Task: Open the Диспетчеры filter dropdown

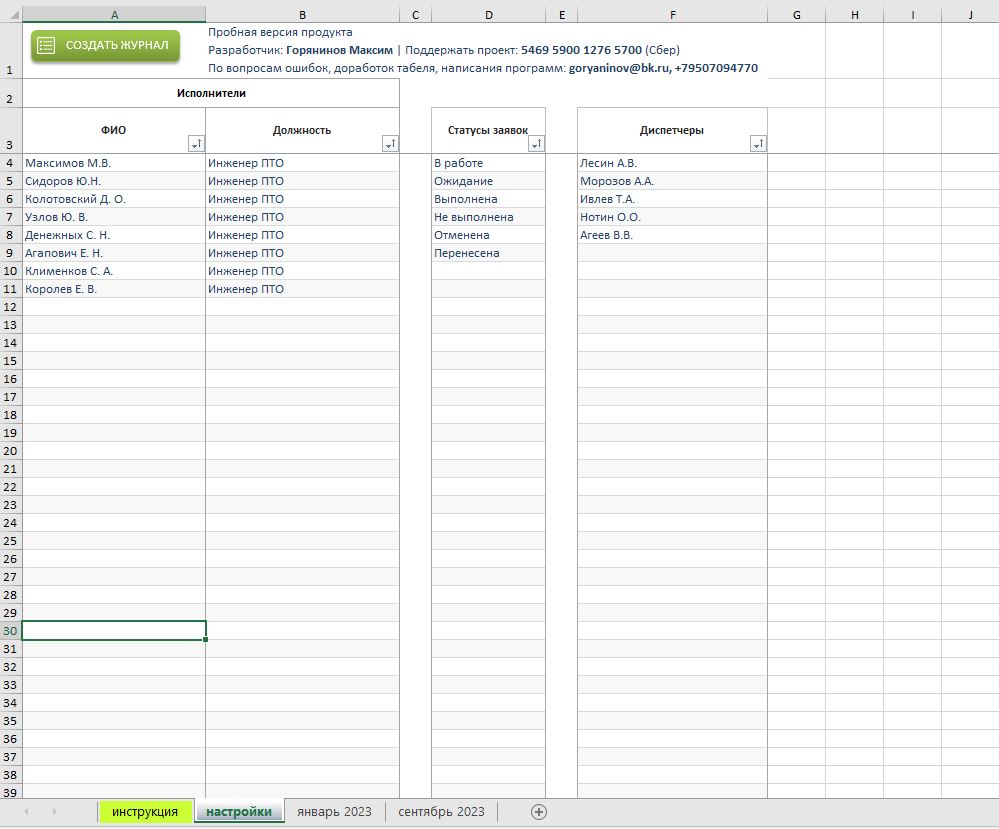Action: (758, 144)
